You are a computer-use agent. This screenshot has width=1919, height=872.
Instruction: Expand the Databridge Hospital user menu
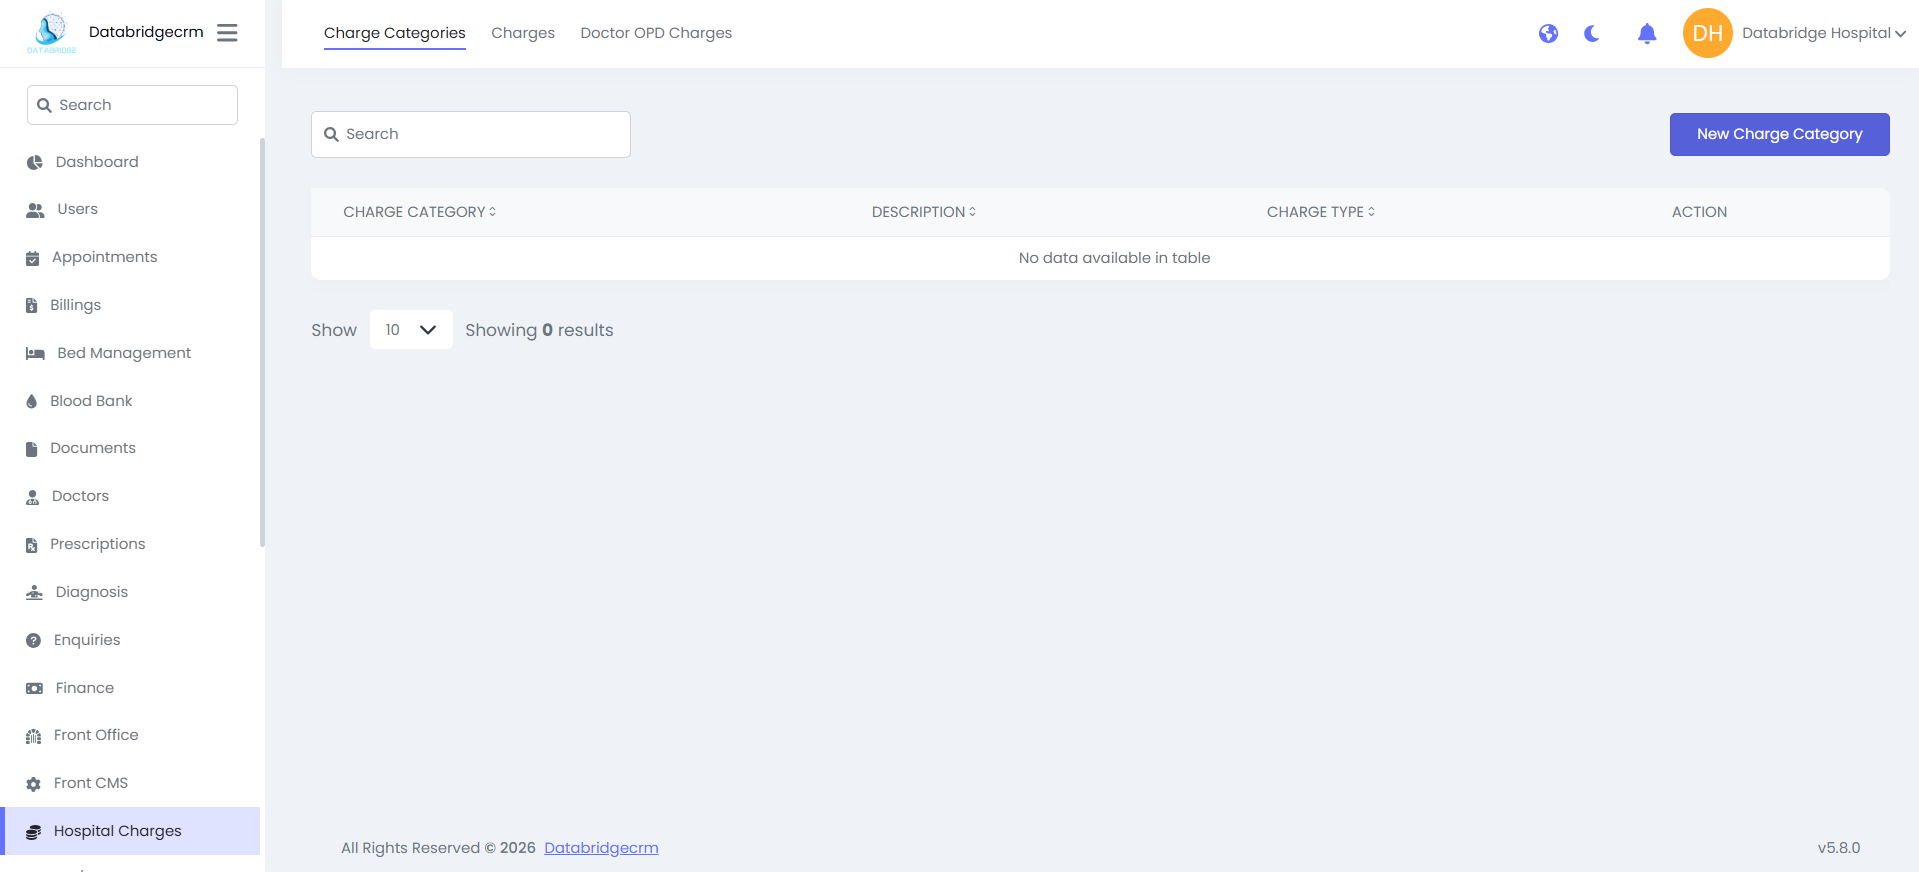(1823, 33)
